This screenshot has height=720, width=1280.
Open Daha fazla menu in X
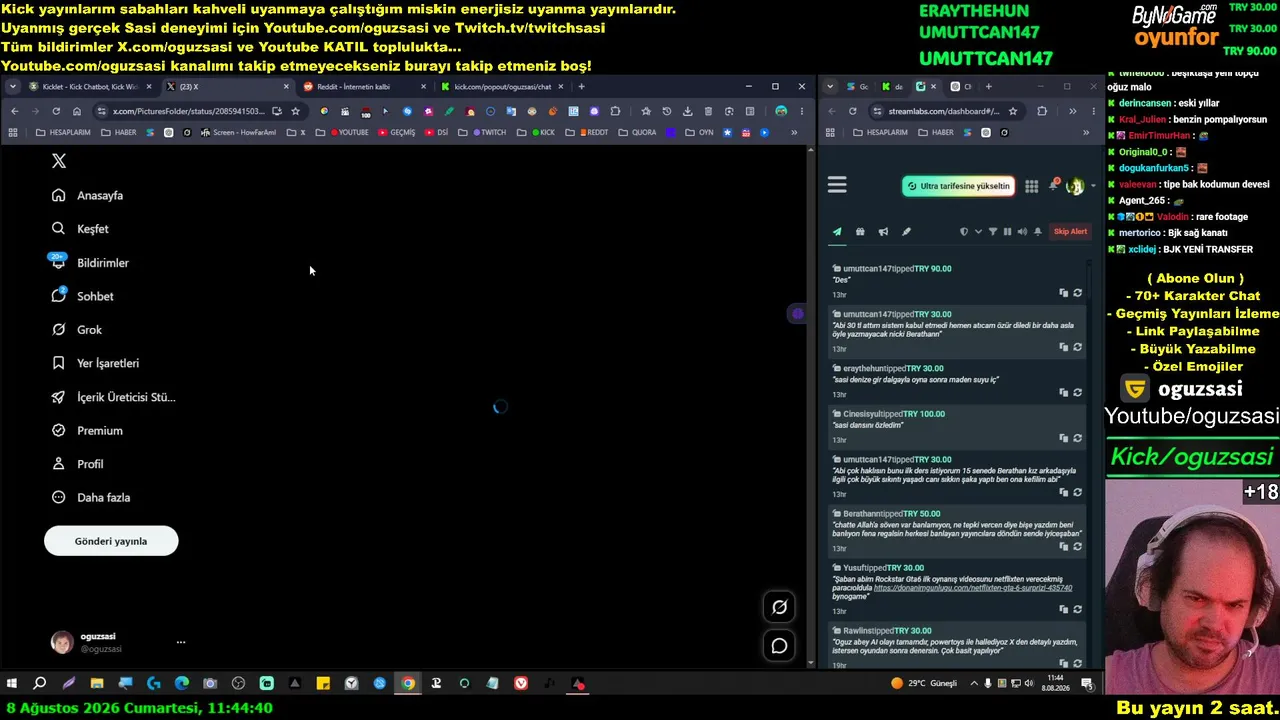tap(91, 497)
